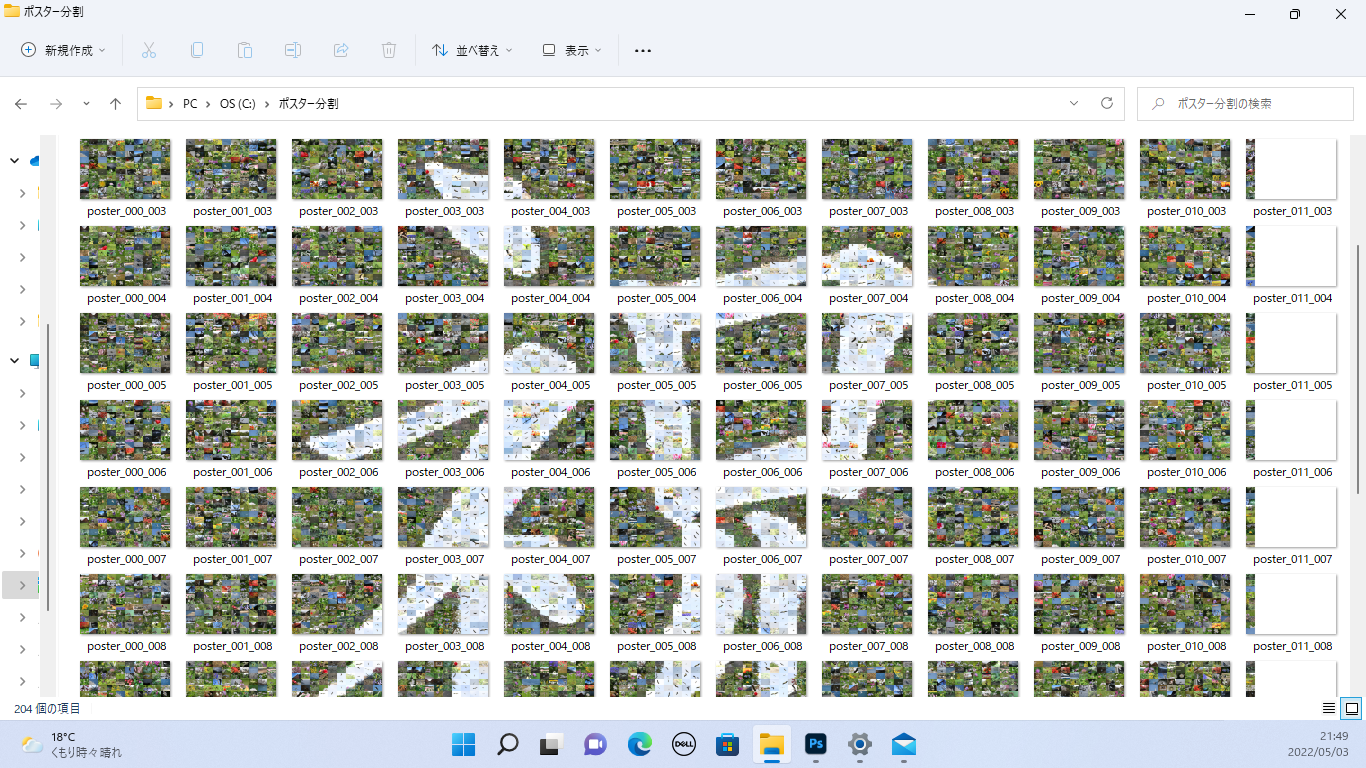Click the Copy icon in toolbar

[x=197, y=50]
